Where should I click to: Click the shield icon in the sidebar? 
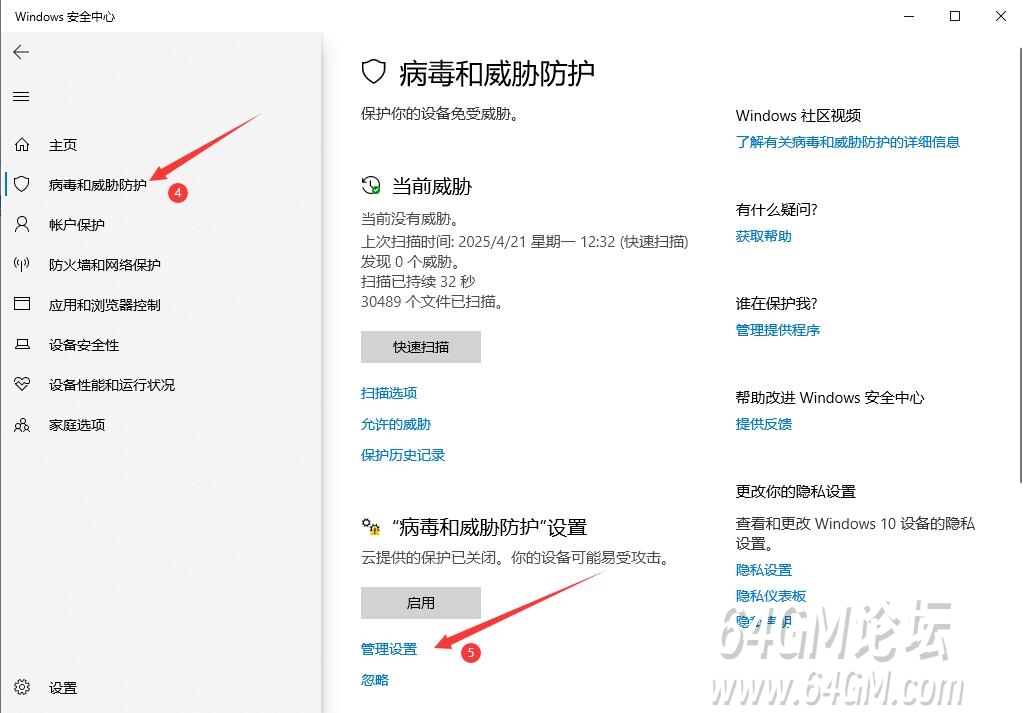tap(22, 184)
